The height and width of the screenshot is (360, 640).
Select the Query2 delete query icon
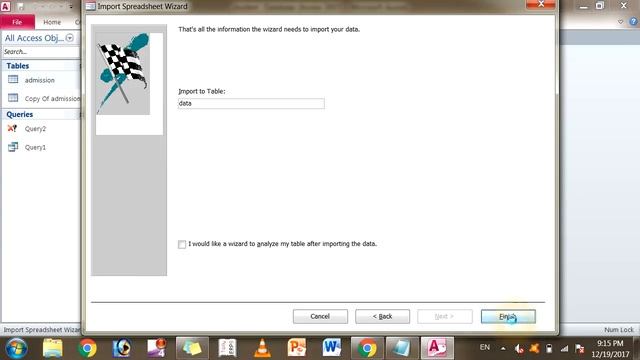tap(13, 129)
